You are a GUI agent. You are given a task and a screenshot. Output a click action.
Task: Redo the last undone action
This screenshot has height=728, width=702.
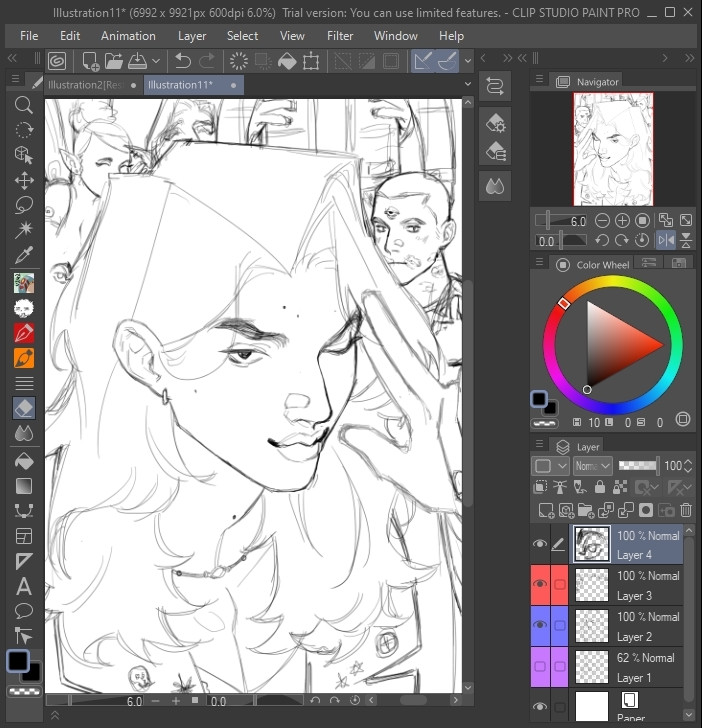tap(207, 61)
